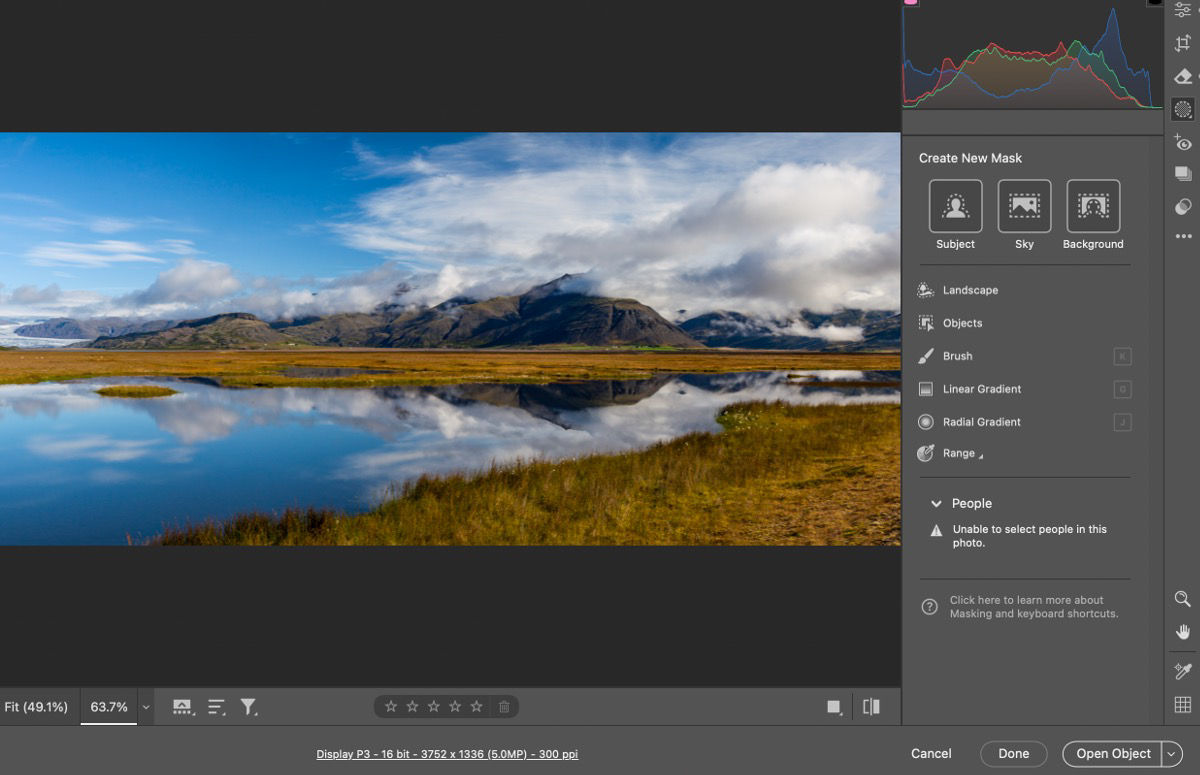This screenshot has width=1200, height=775.
Task: Create a new Sky mask
Action: 1024,207
